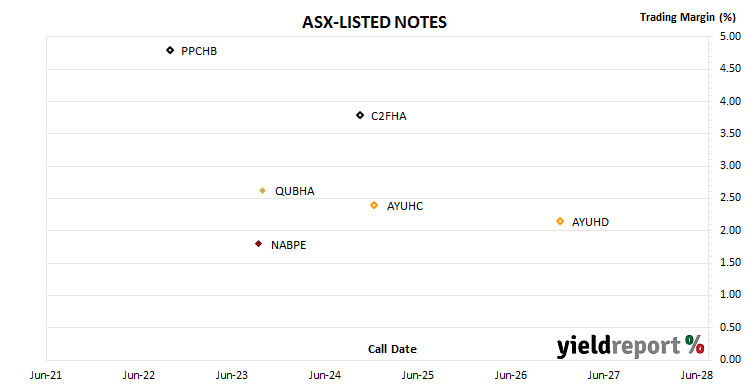
Task: Select the NABPE red diamond marker
Action: pos(258,244)
